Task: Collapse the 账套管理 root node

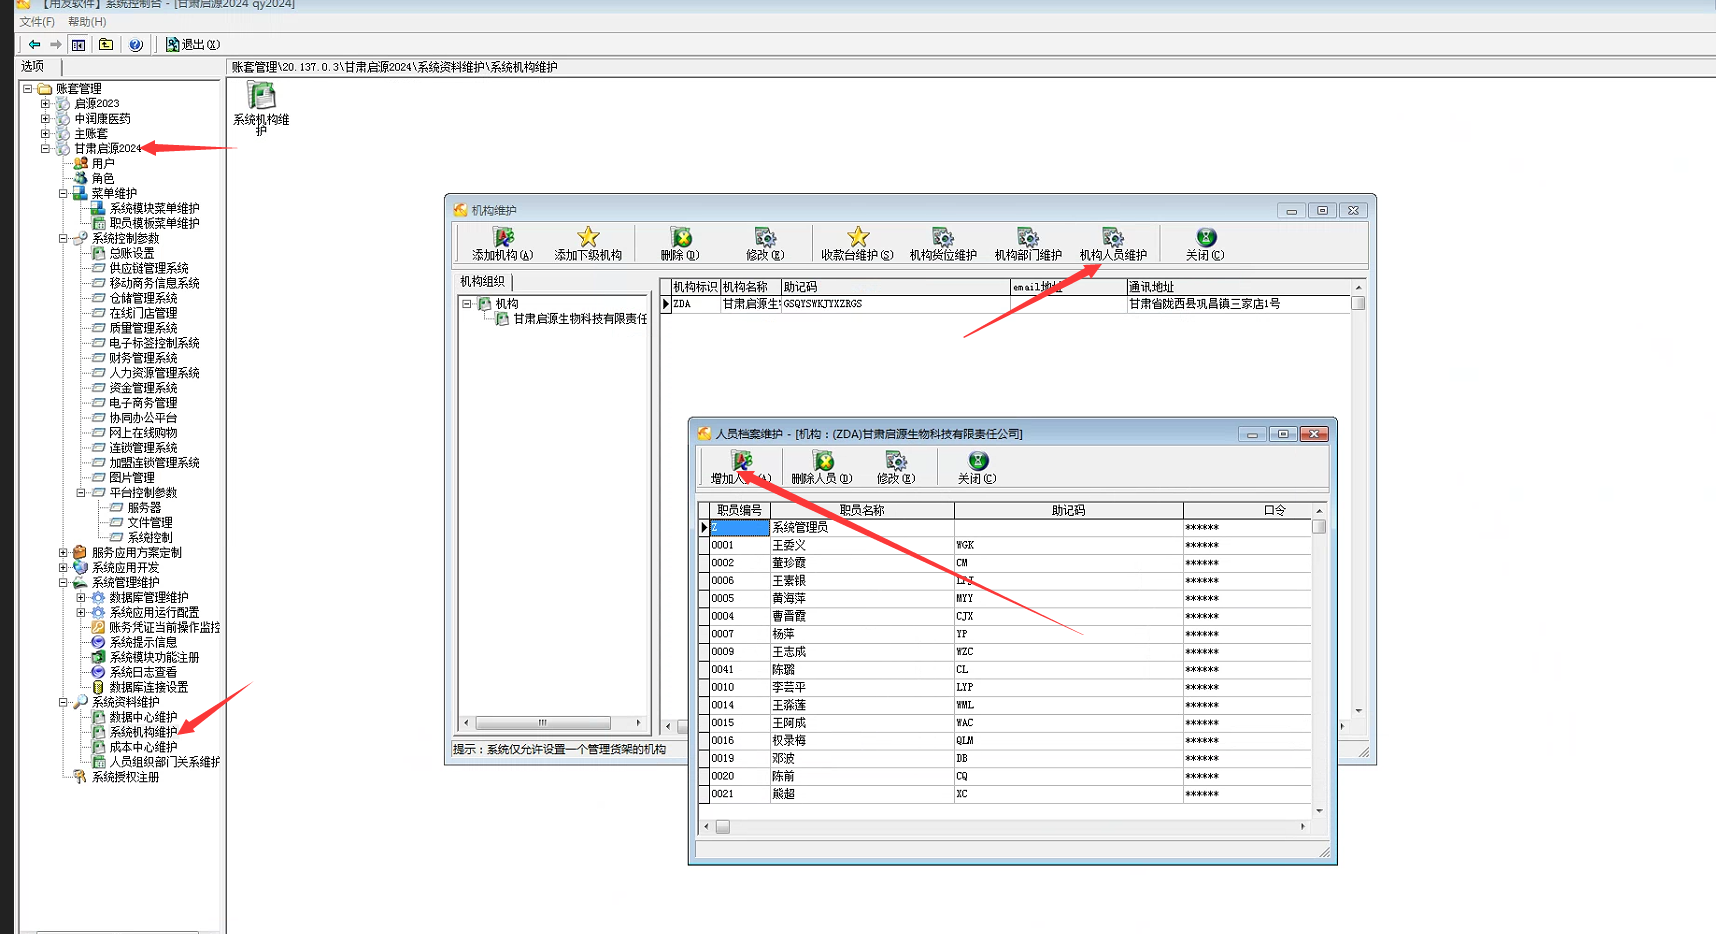Action: (x=28, y=89)
